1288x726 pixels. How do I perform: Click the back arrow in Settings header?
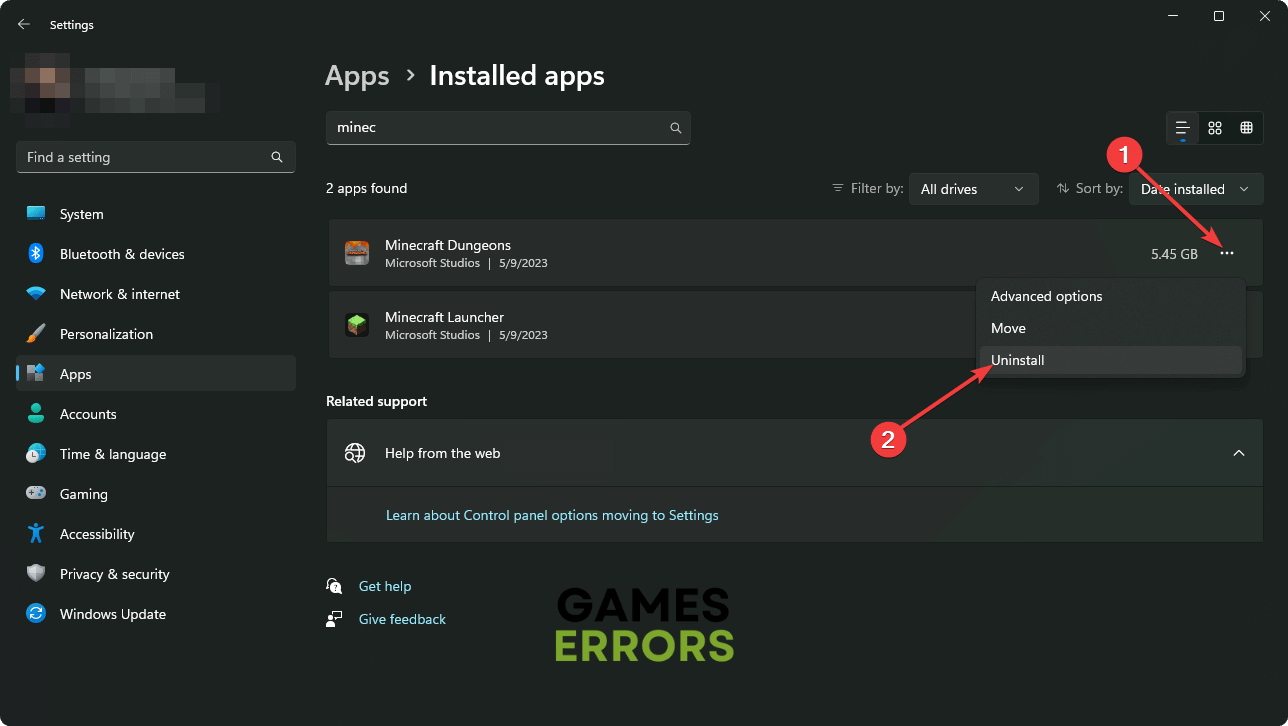pos(24,24)
